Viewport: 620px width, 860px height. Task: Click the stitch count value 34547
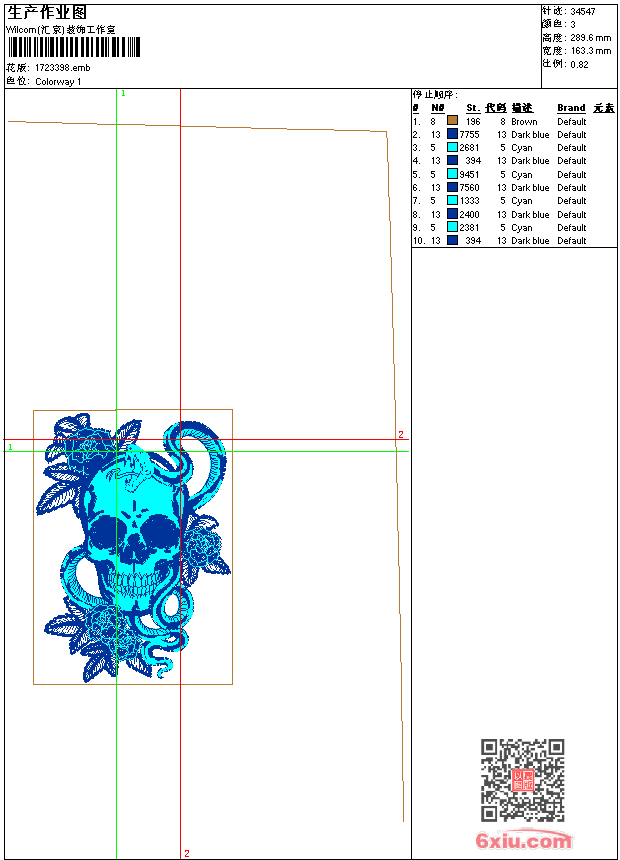tap(583, 12)
